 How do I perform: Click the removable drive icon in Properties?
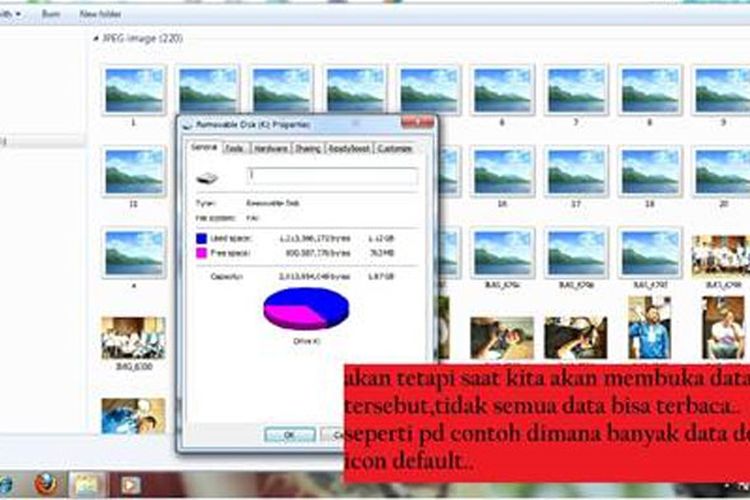coord(207,178)
